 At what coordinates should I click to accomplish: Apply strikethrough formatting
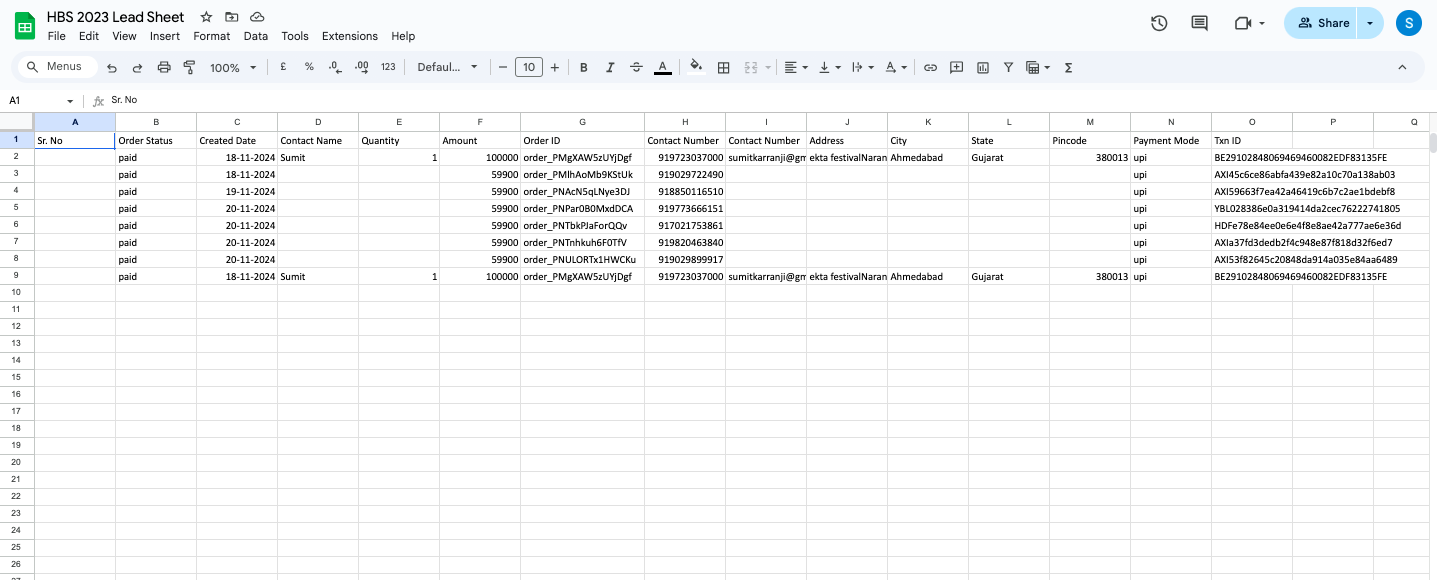pyautogui.click(x=636, y=67)
